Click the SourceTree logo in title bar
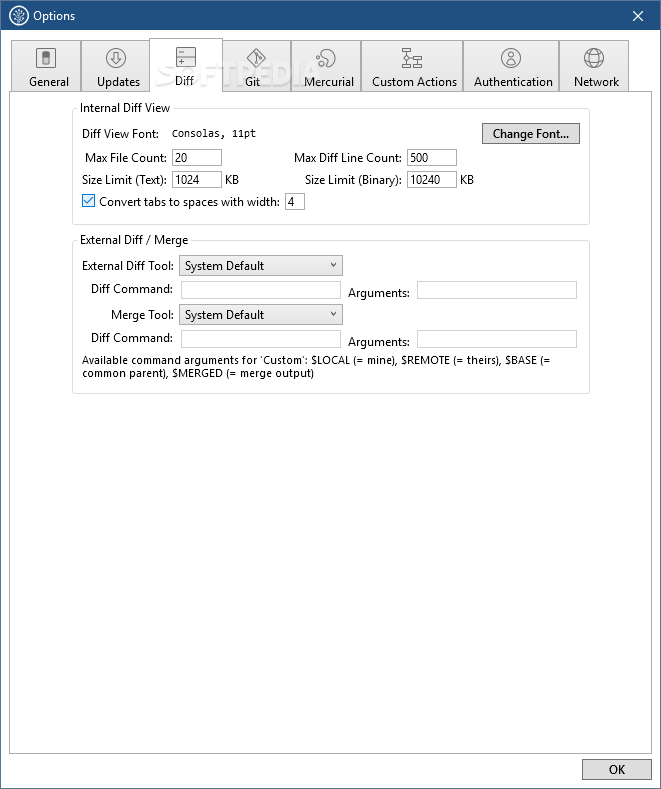Viewport: 661px width, 789px height. (x=19, y=16)
